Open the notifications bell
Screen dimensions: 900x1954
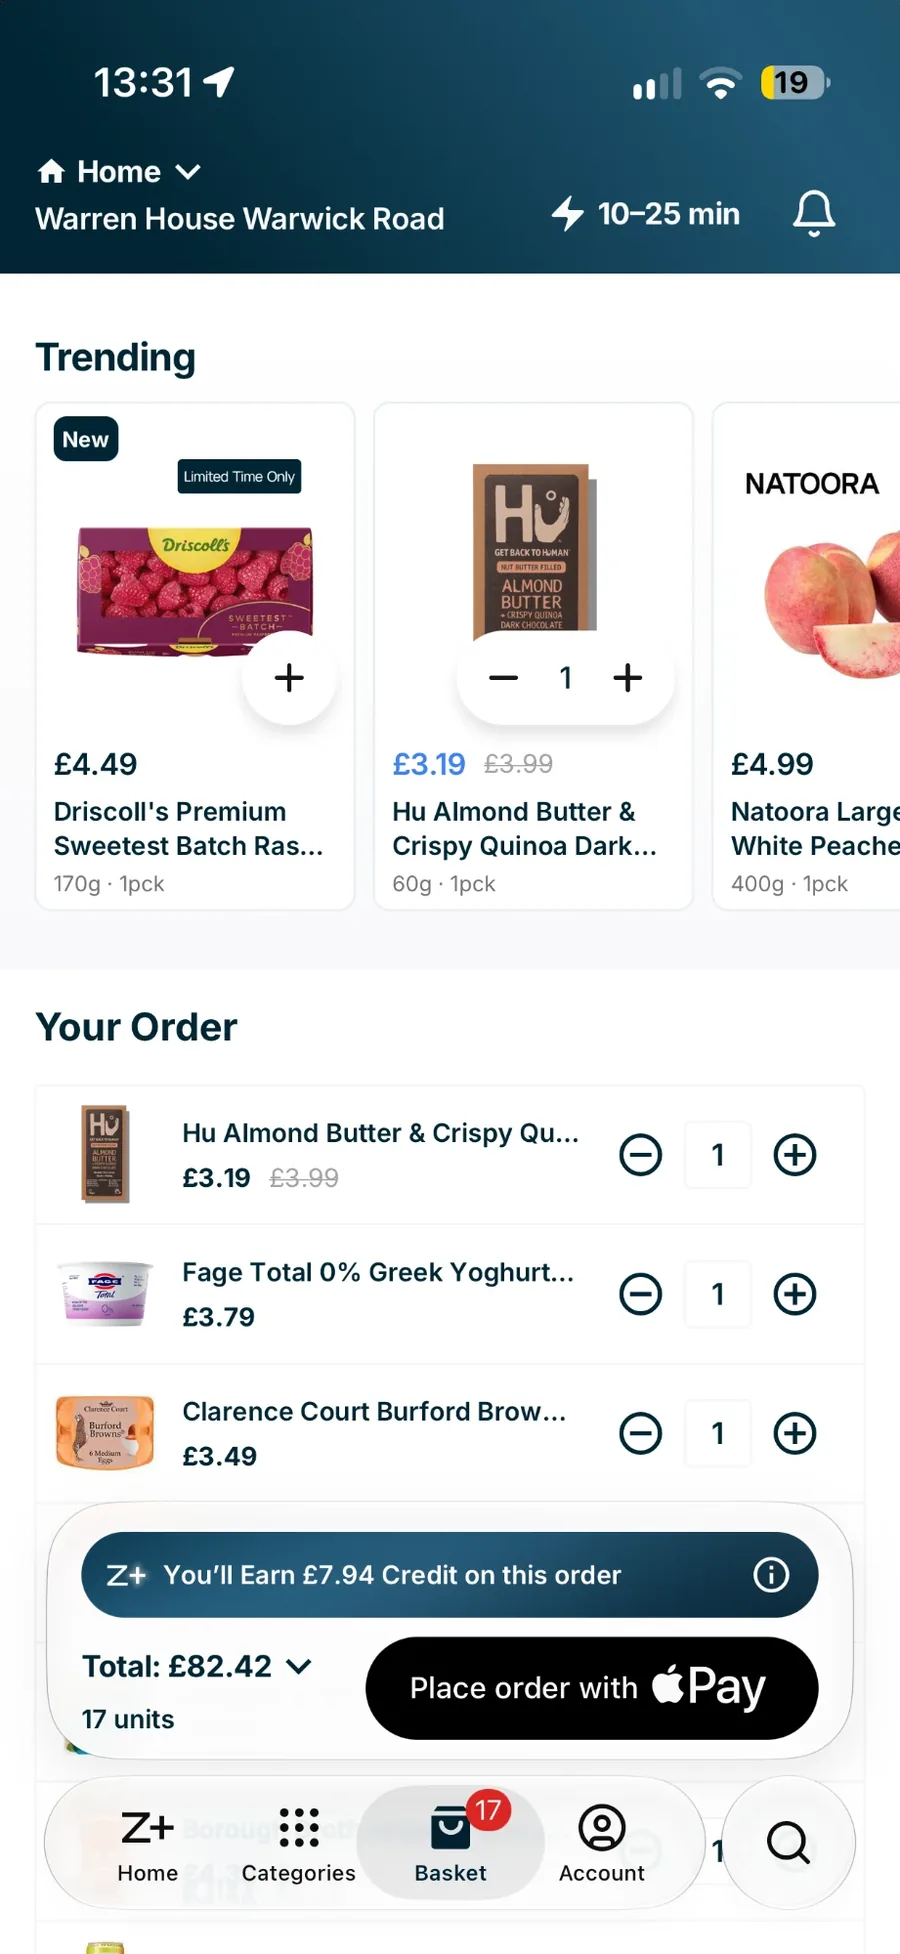[x=814, y=213]
